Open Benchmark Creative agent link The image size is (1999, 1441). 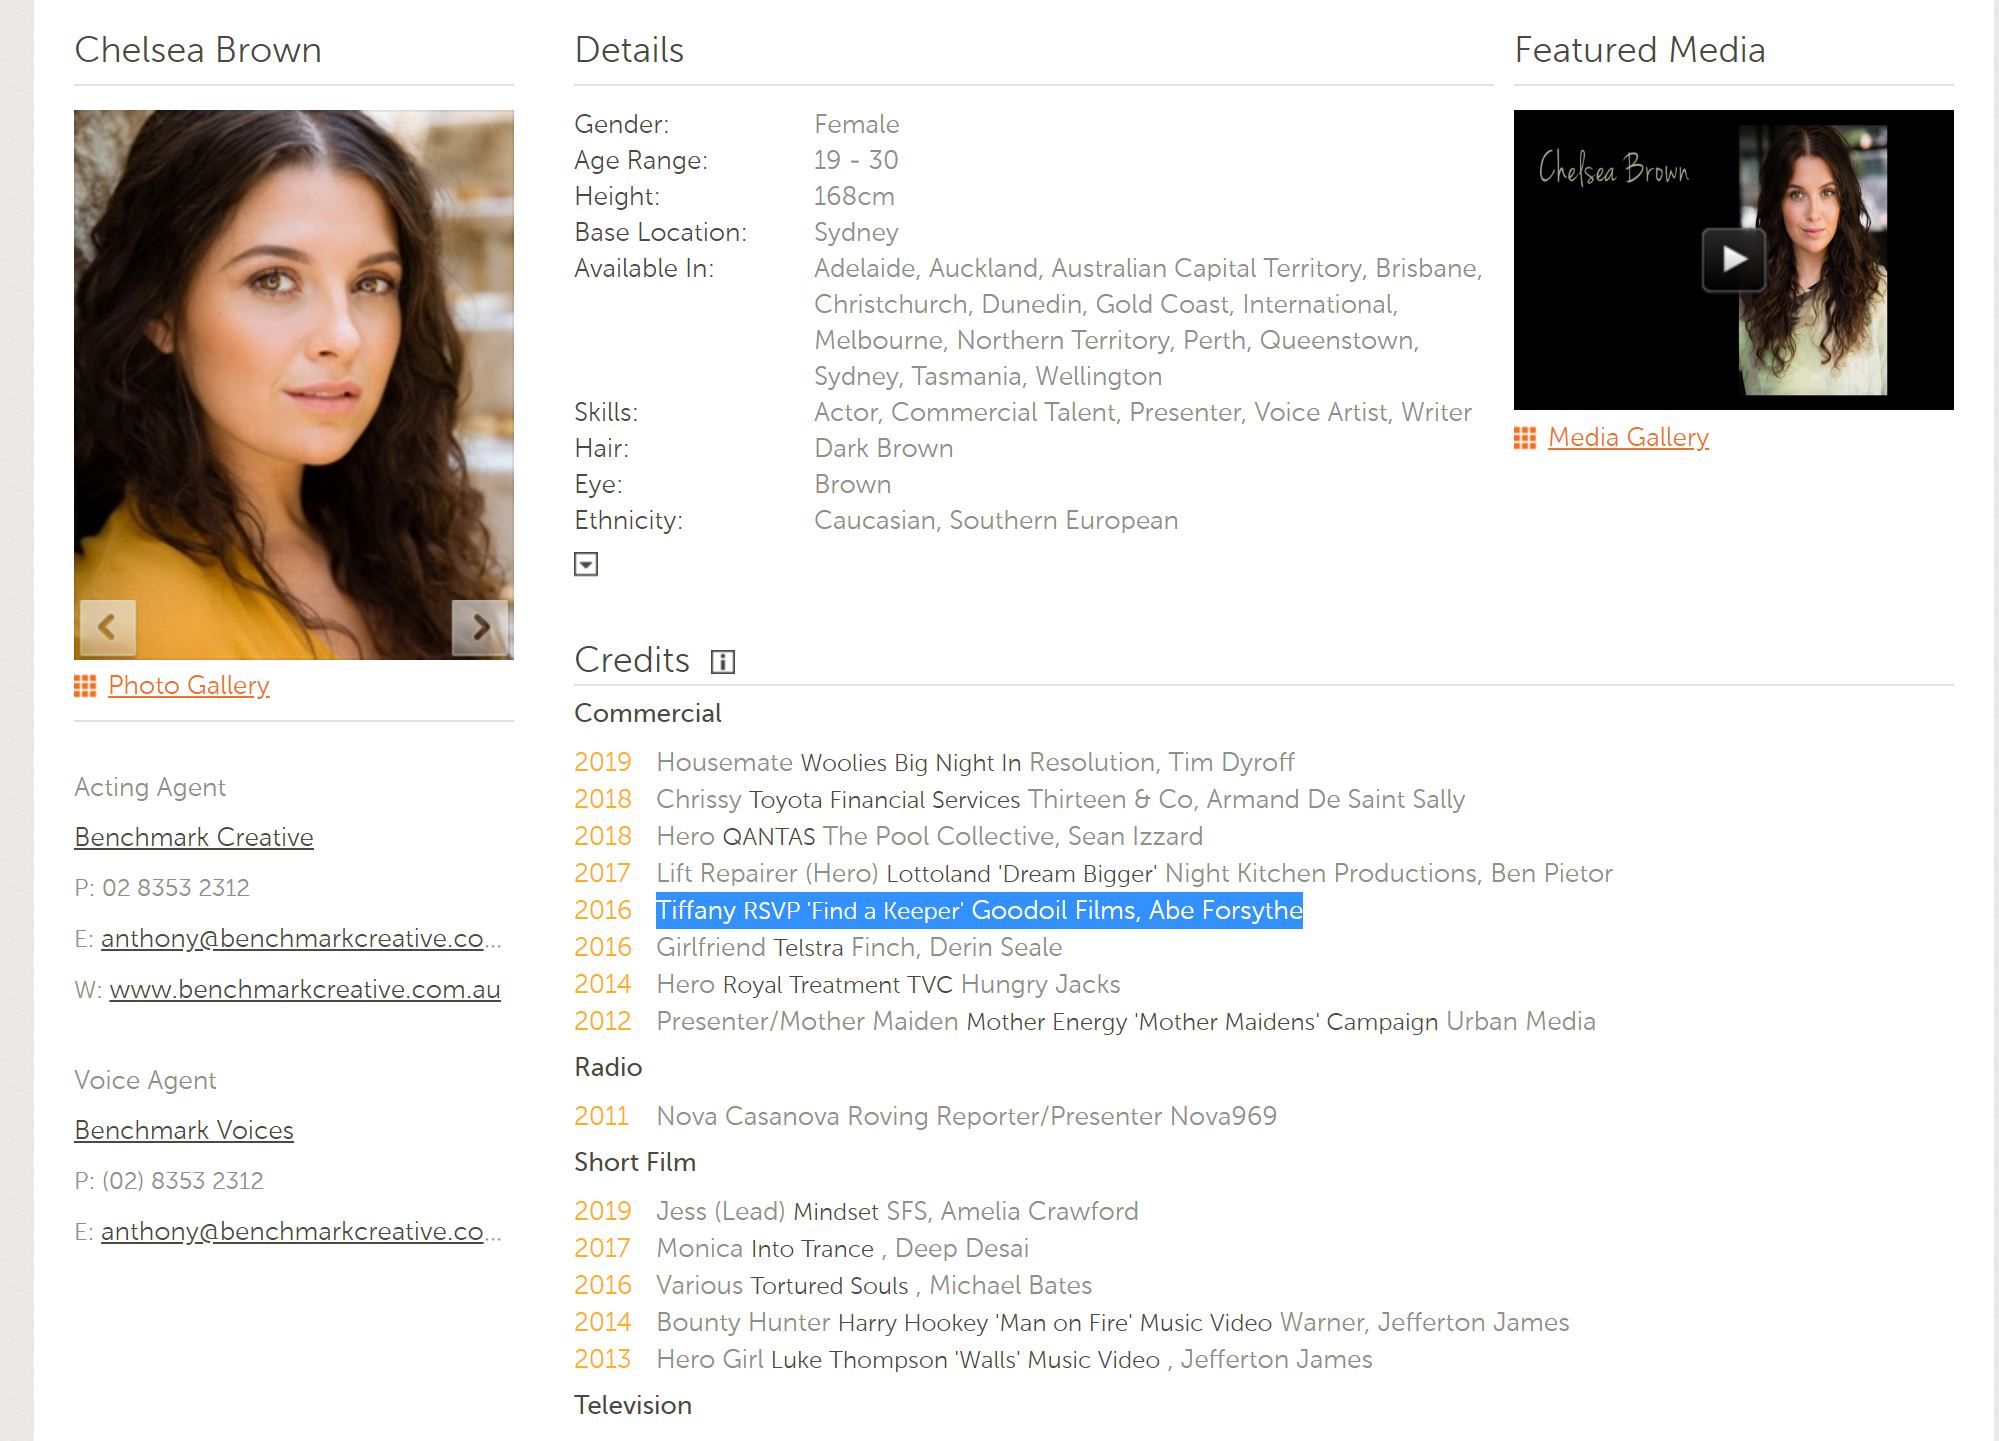click(194, 838)
